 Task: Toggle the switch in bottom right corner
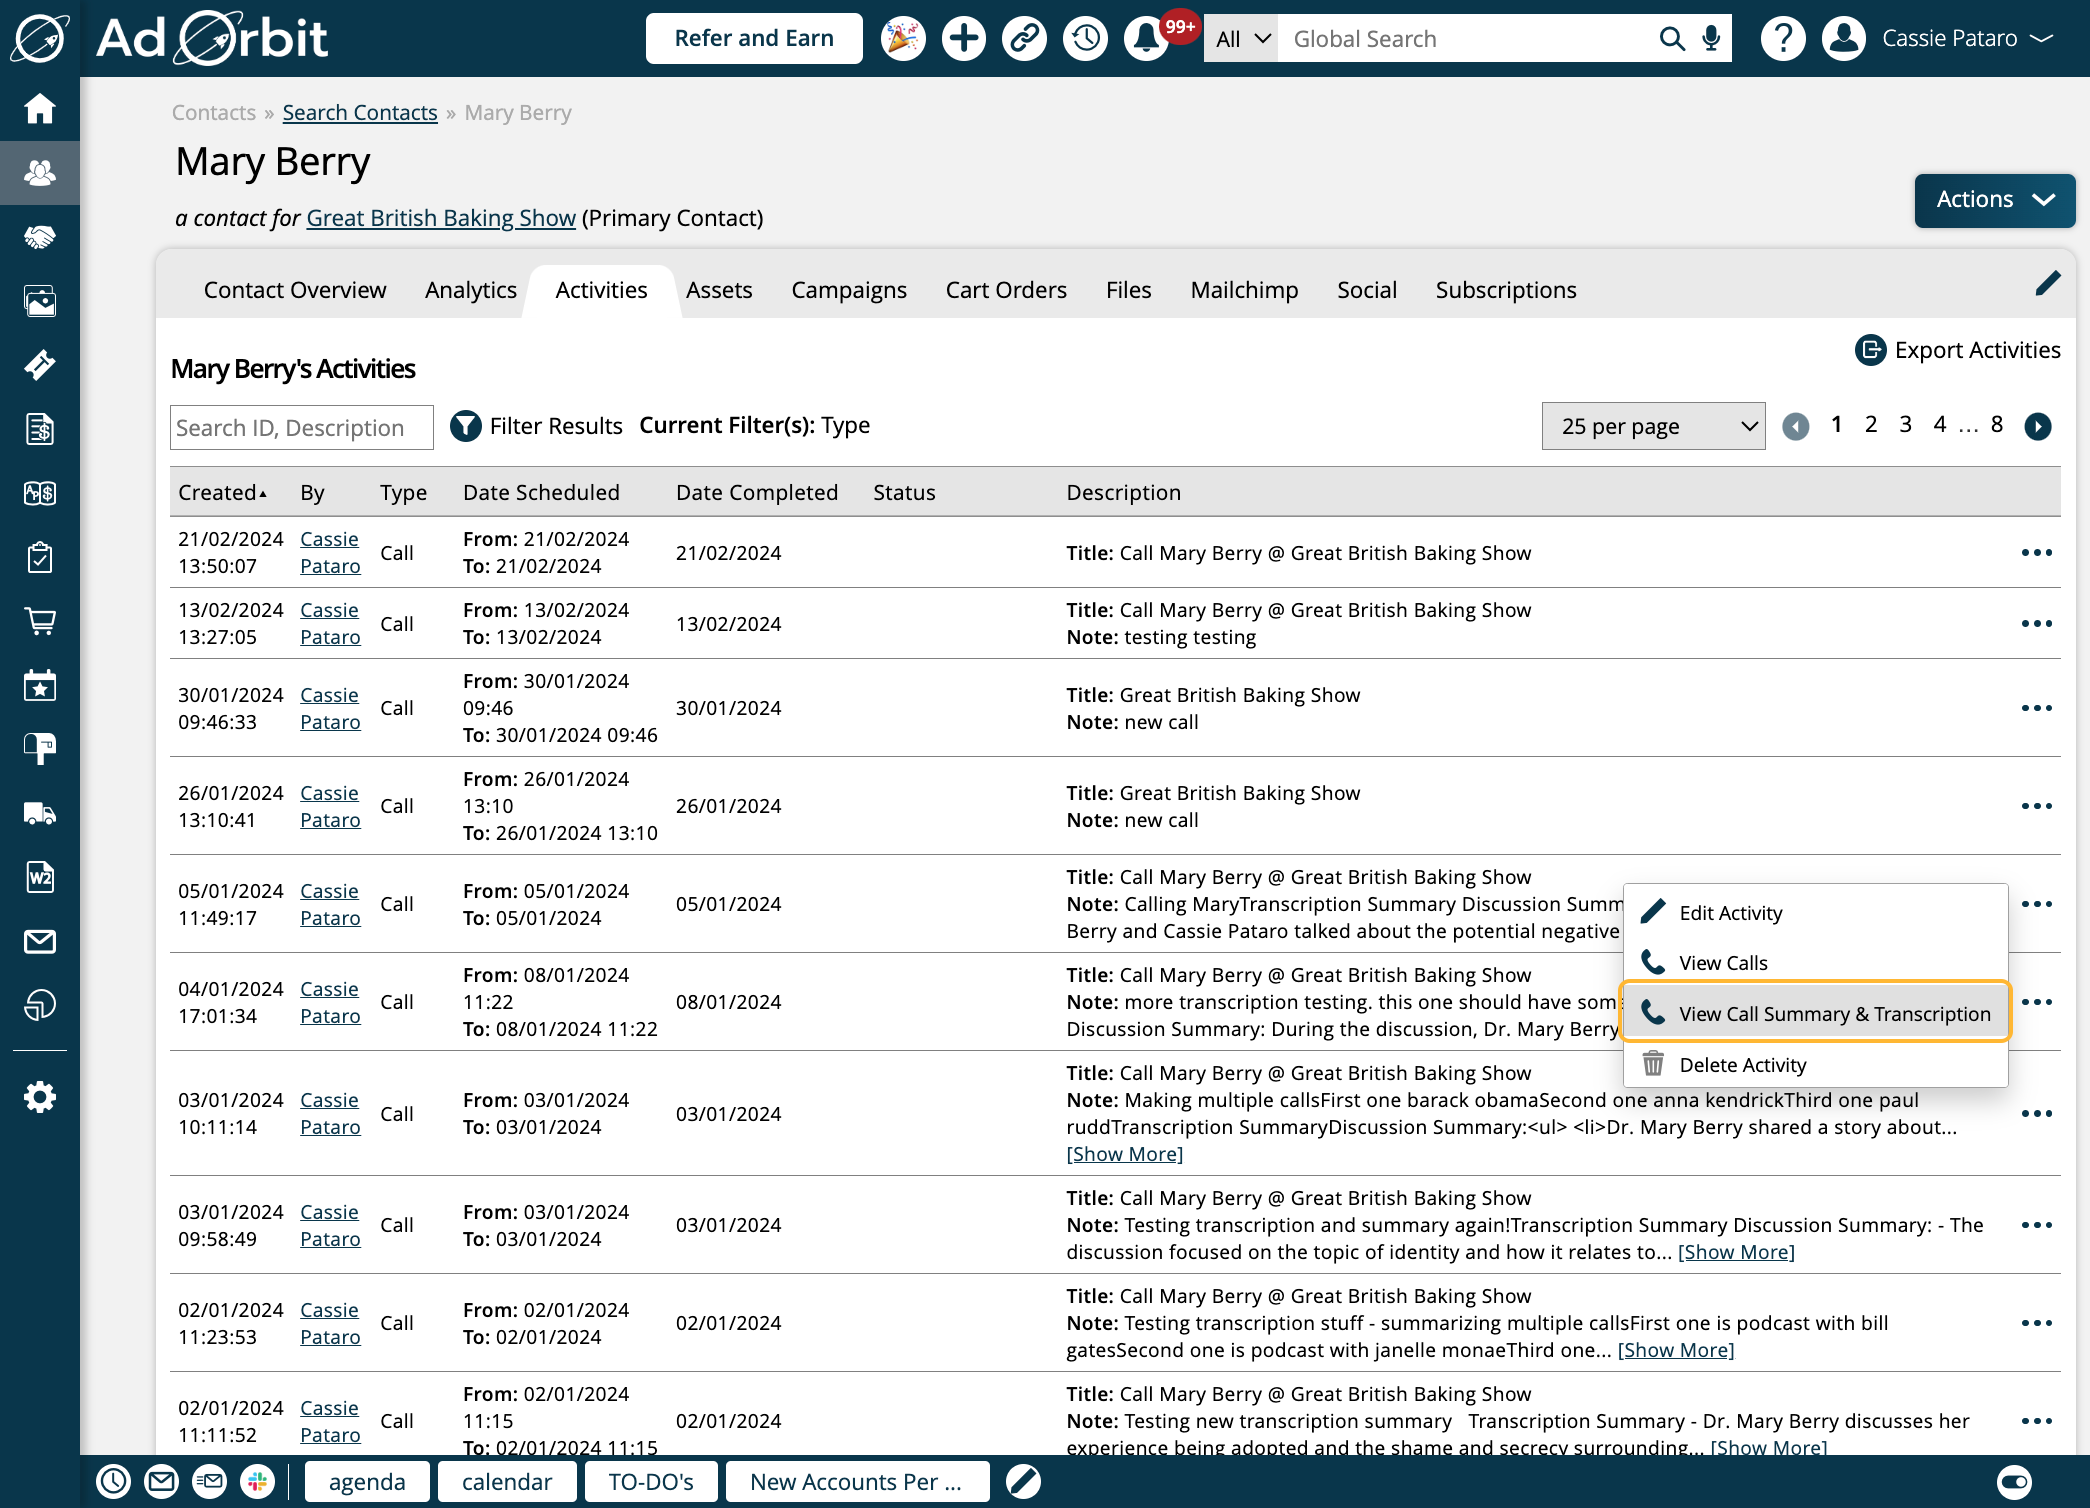click(x=2014, y=1481)
